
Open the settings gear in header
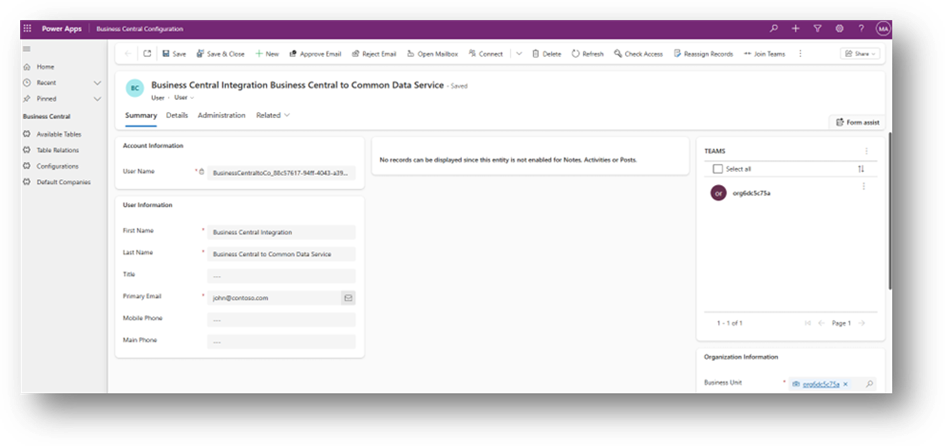(x=840, y=28)
